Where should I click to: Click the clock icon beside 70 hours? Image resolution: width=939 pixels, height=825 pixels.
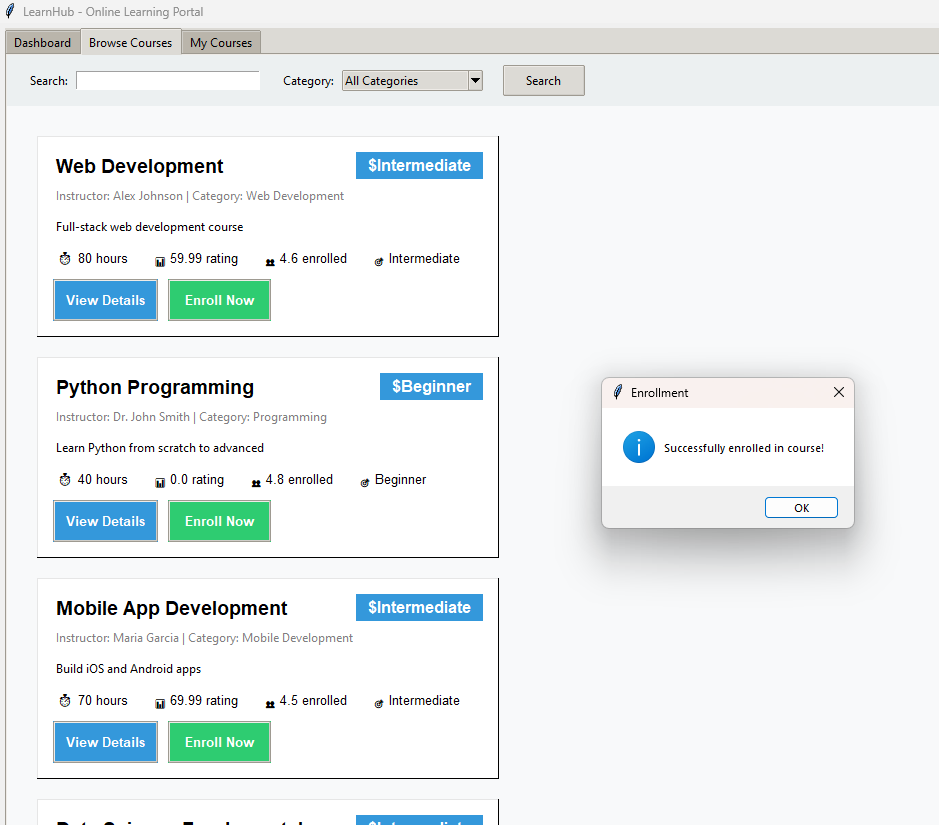tap(65, 701)
